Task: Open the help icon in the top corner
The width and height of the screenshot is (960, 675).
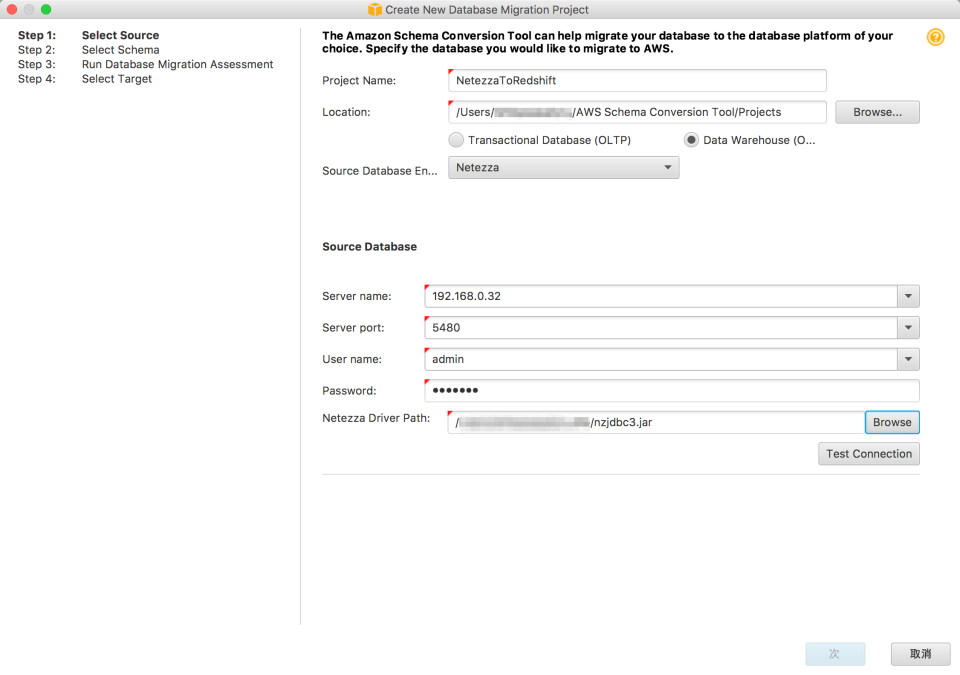Action: click(x=936, y=37)
